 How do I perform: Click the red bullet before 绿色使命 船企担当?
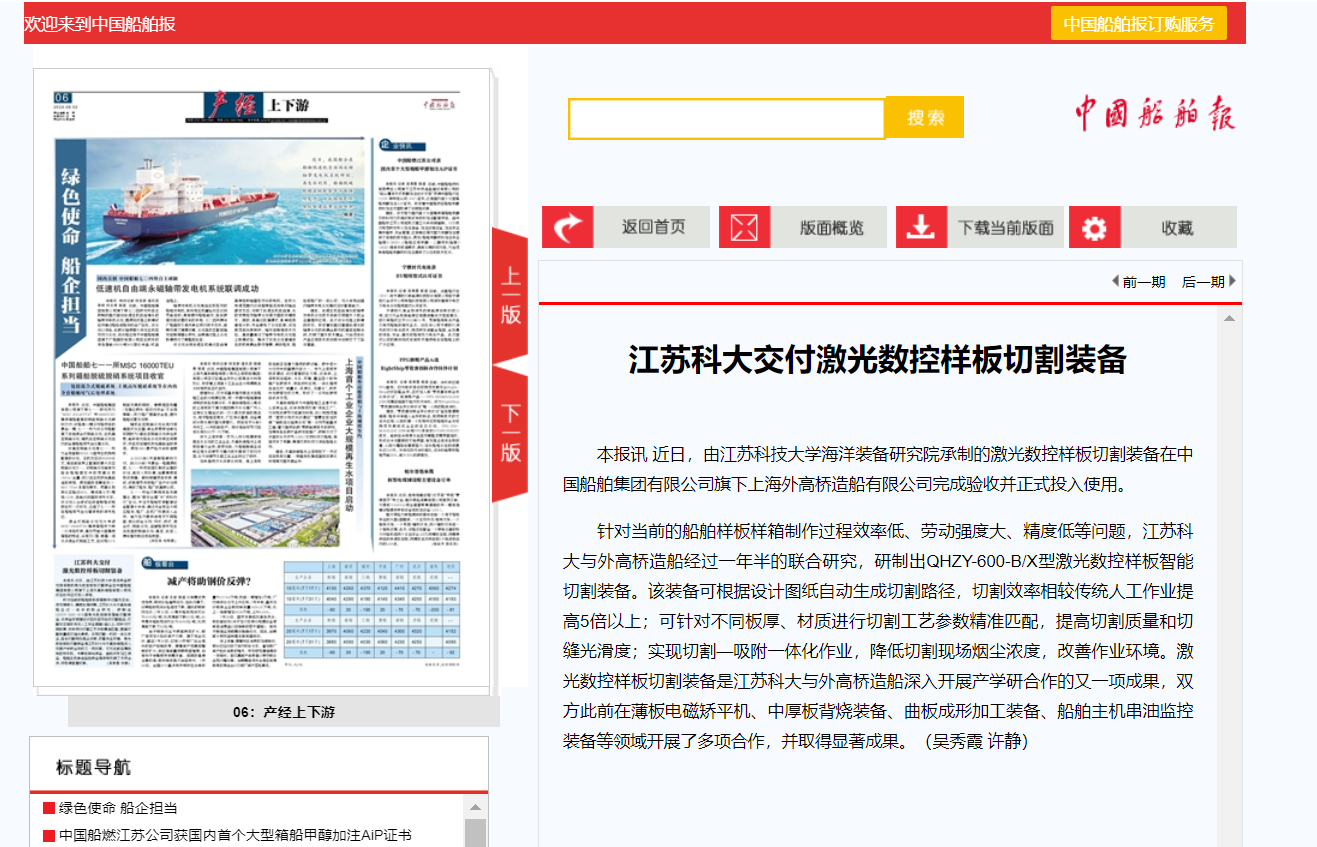[48, 808]
